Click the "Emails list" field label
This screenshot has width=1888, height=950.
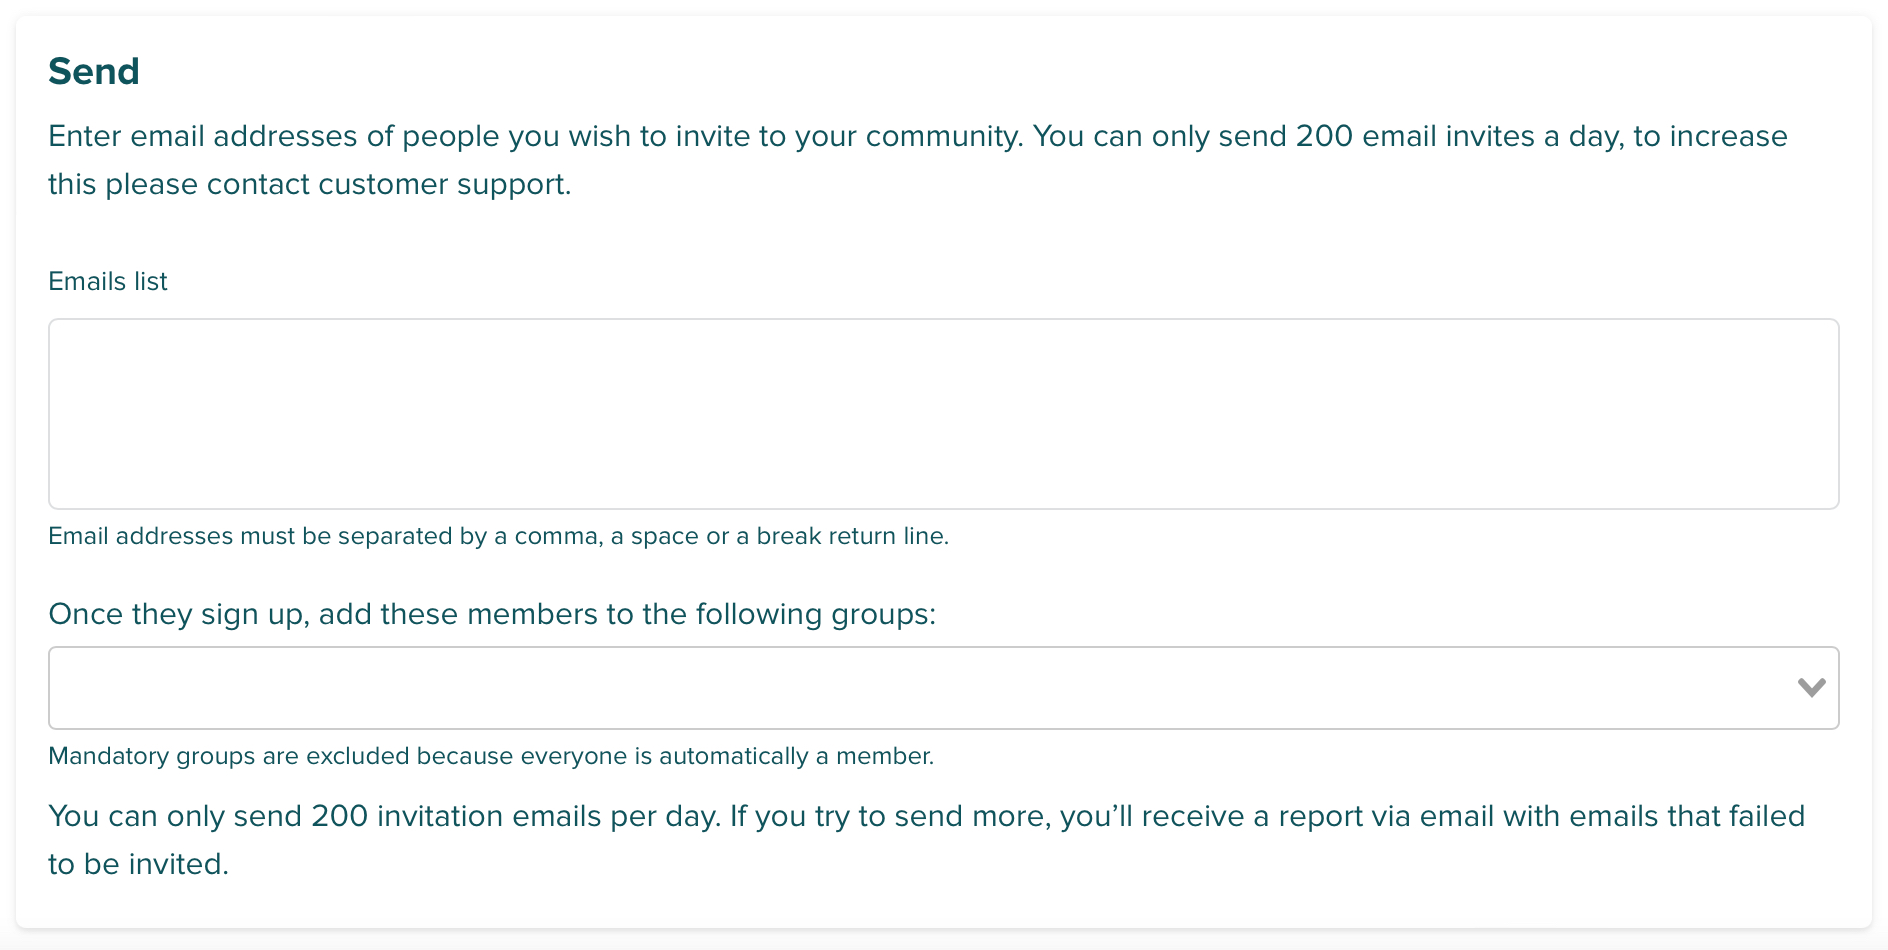[x=108, y=282]
